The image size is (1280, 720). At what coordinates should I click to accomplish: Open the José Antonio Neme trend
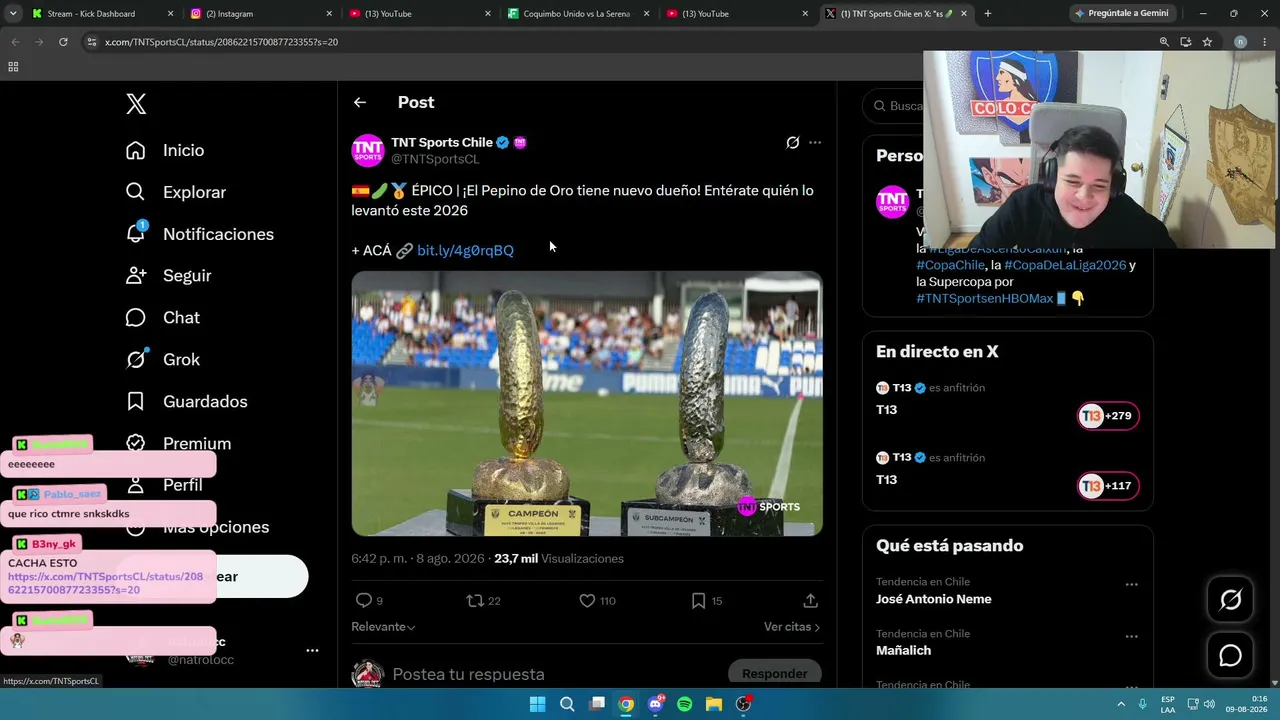934,599
